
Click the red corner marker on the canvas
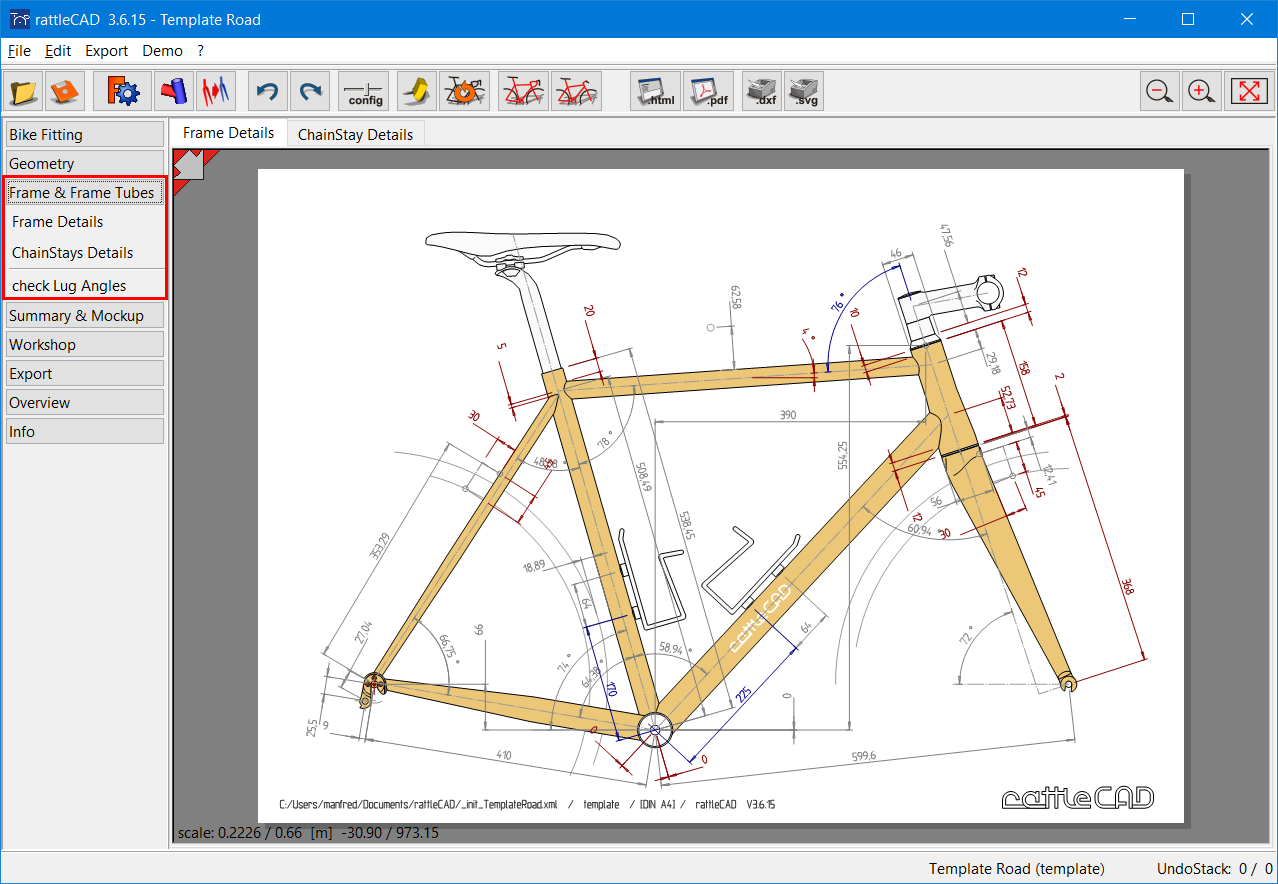pos(188,165)
